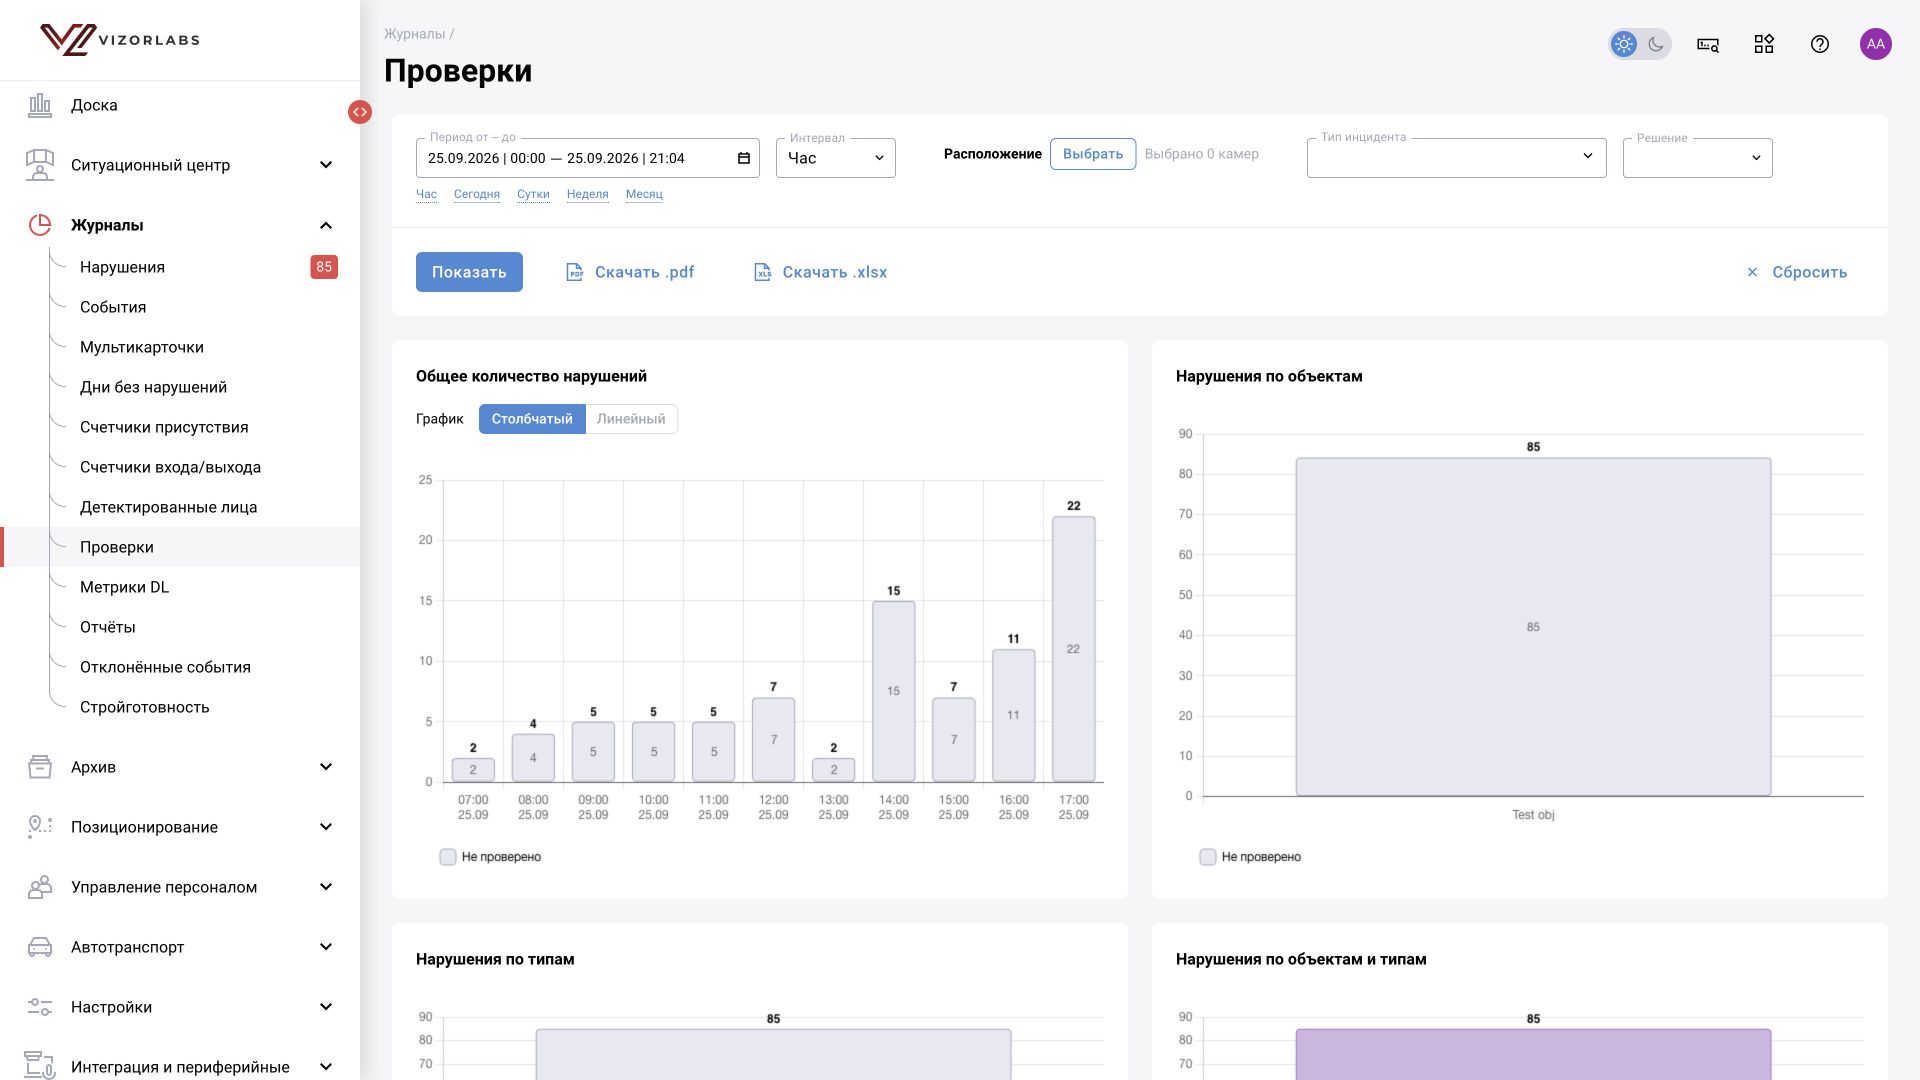The image size is (1920, 1080).
Task: Click the camera search icon in header
Action: click(1708, 44)
